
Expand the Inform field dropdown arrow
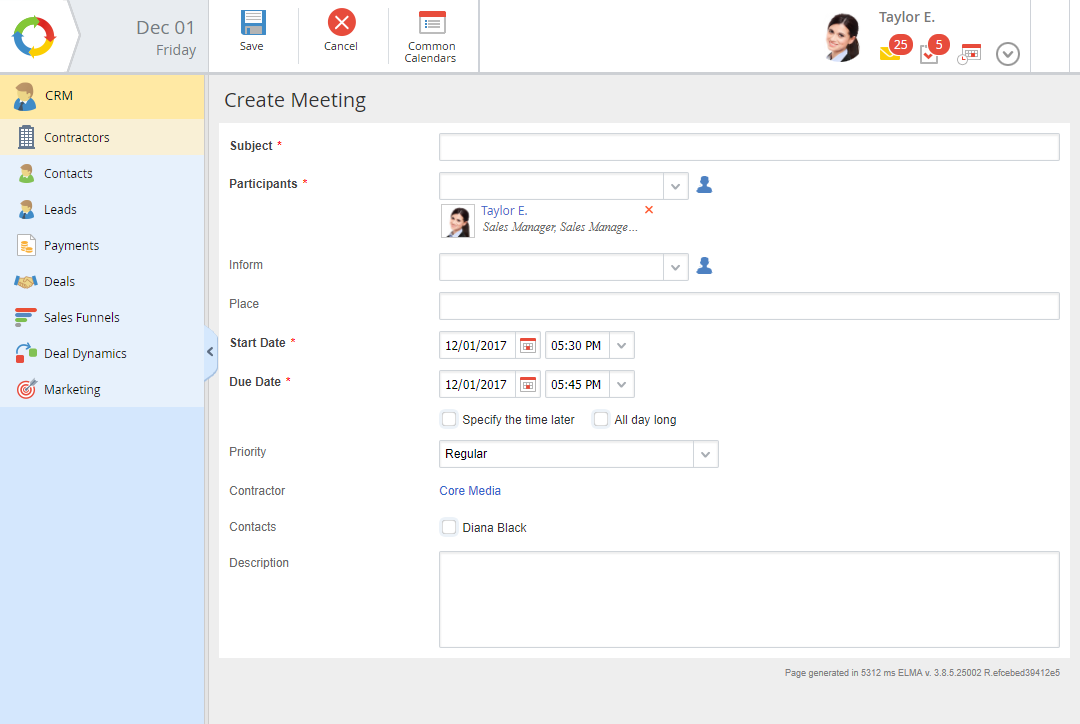(676, 267)
